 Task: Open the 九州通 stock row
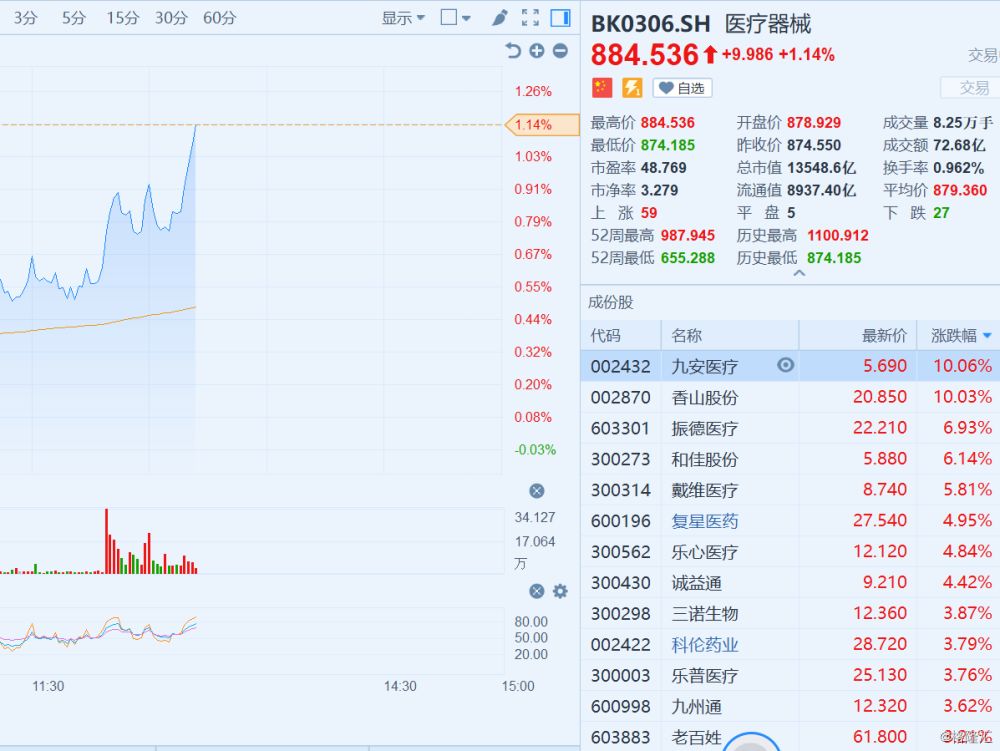click(x=790, y=706)
